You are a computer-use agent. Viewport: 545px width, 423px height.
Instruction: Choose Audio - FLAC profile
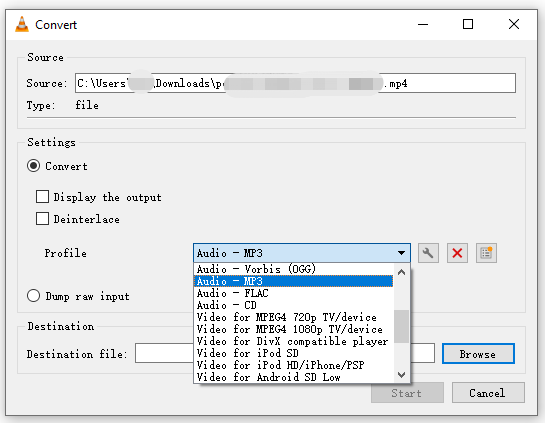pyautogui.click(x=293, y=293)
